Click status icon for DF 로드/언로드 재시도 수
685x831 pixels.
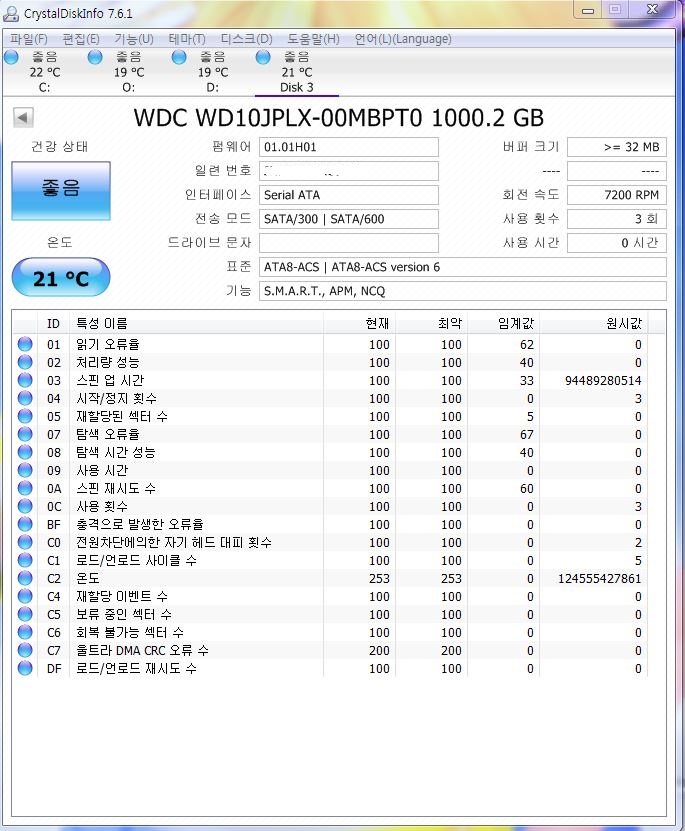click(25, 669)
